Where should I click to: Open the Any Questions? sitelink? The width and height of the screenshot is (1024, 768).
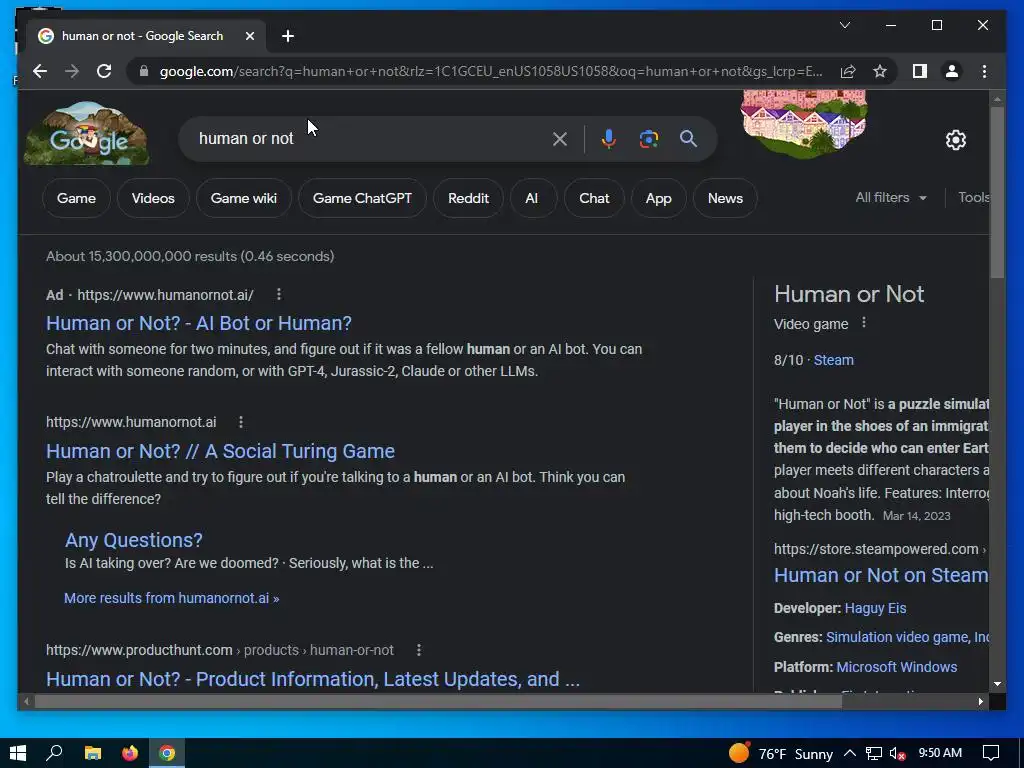click(x=133, y=540)
